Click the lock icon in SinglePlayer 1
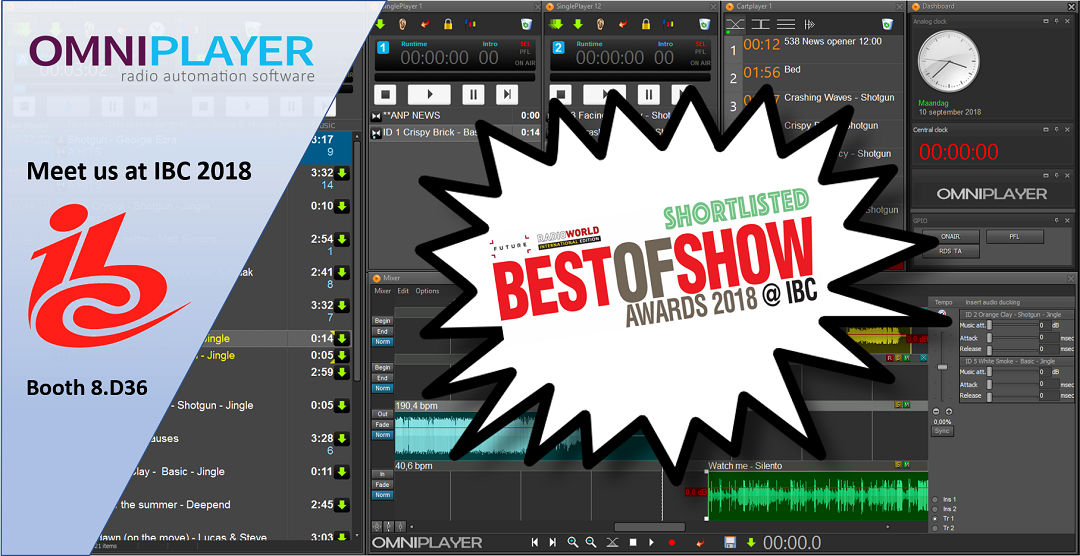1080x556 pixels. pos(448,25)
